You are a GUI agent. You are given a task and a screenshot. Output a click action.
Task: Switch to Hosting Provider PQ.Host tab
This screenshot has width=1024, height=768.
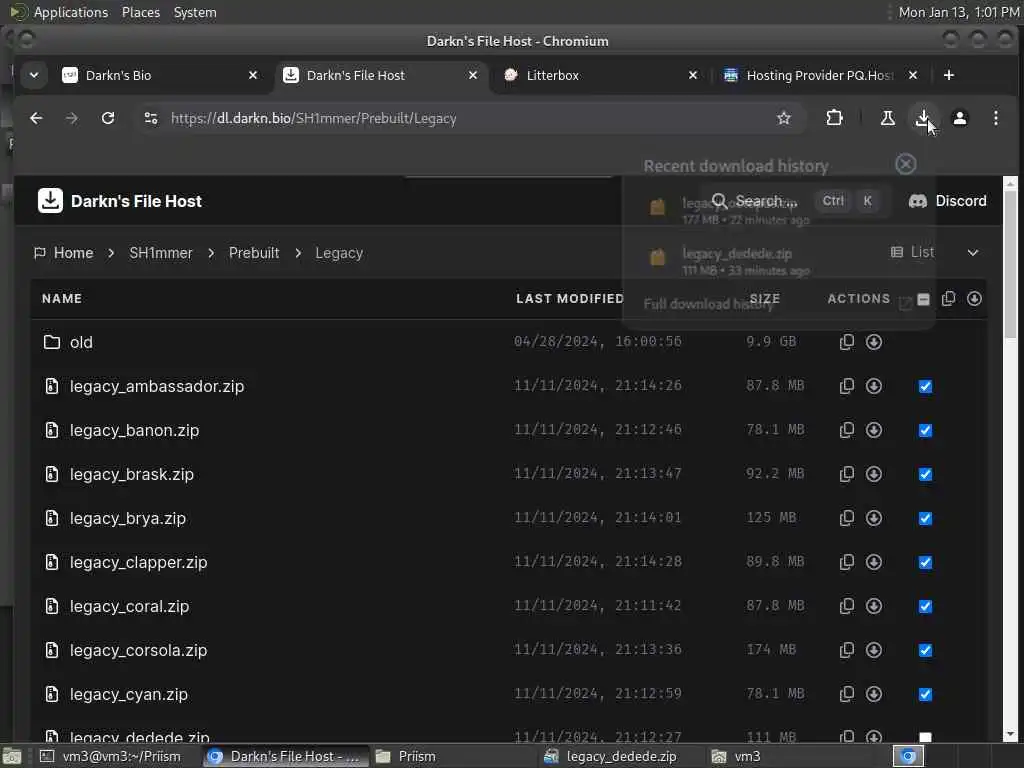[x=821, y=75]
